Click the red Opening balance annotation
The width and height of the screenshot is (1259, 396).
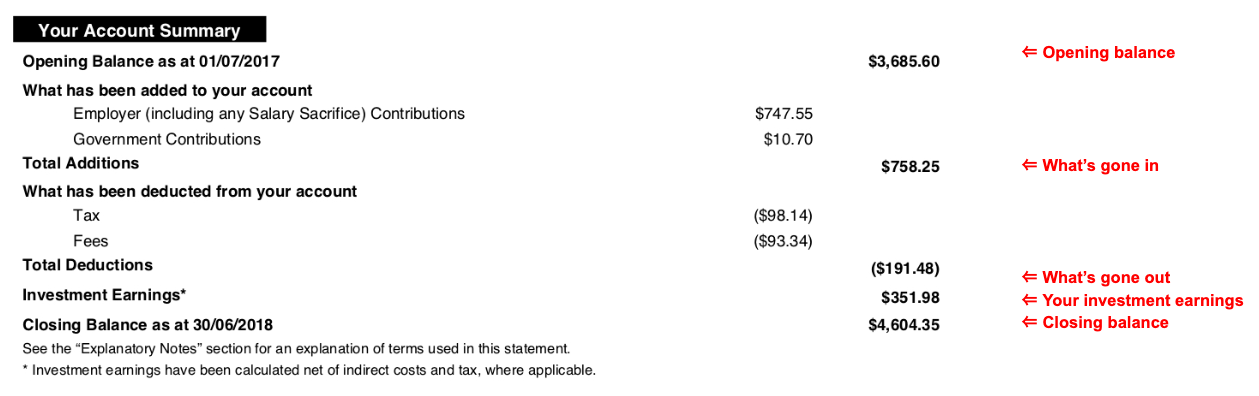pyautogui.click(x=1098, y=52)
